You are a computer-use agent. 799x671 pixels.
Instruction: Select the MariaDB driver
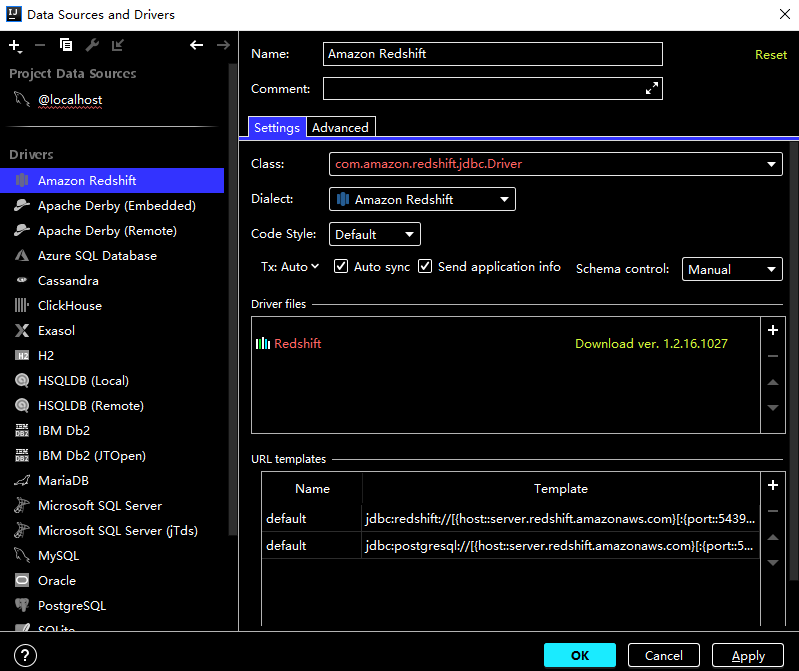click(112, 480)
